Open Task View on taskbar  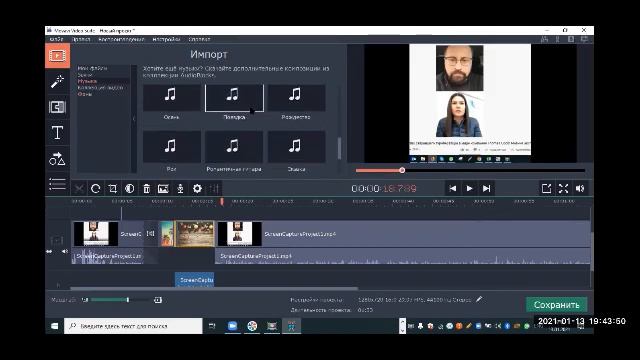(x=212, y=326)
